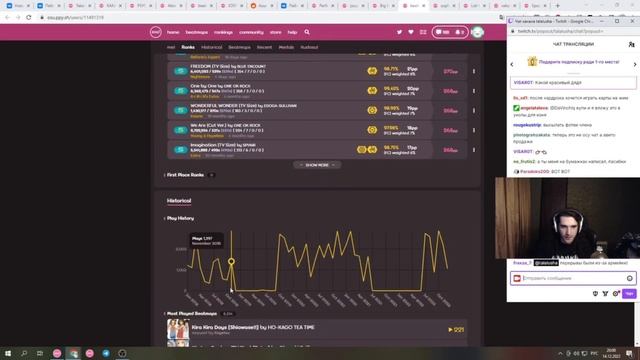Open the kebab menu on We Are row
The image size is (640, 360).
[x=474, y=130]
